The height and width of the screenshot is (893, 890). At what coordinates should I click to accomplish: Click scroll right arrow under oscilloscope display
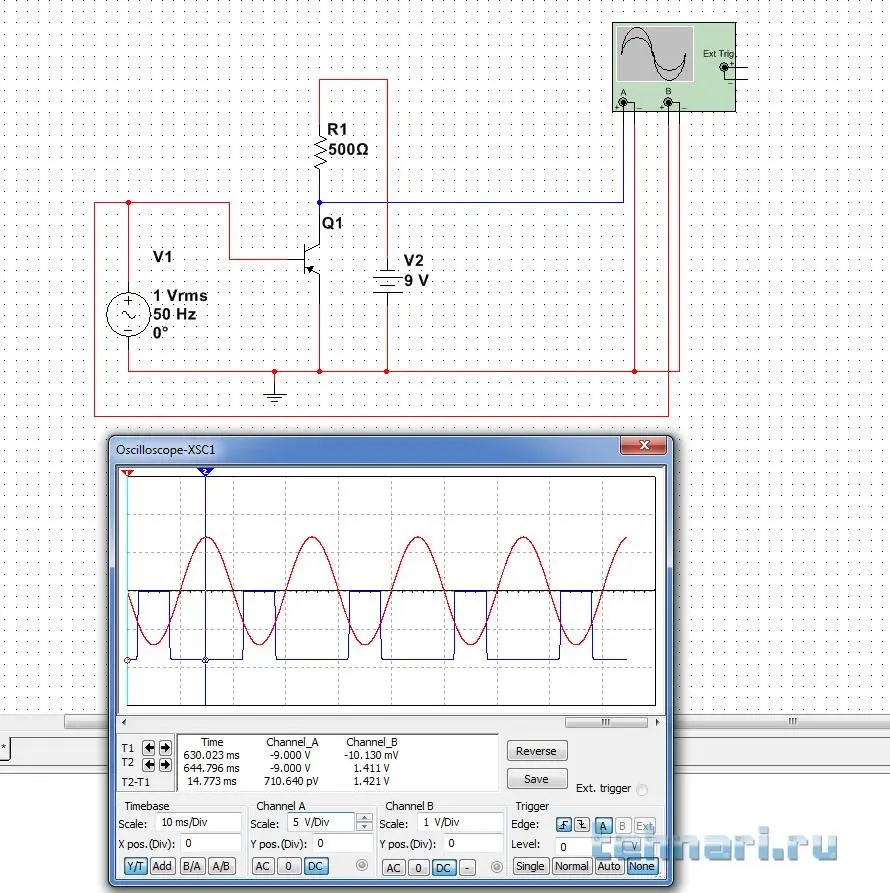tap(657, 722)
